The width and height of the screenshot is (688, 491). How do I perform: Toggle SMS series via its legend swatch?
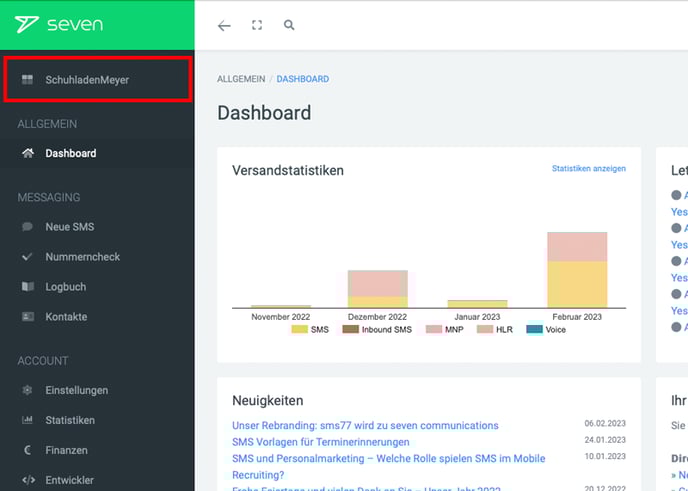point(300,329)
